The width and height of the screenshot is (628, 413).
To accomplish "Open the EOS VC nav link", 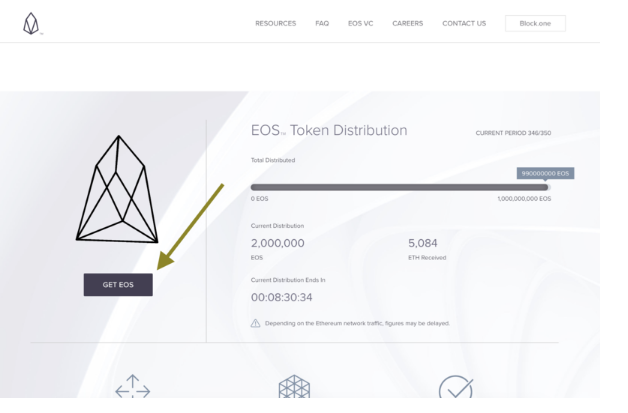I will tap(360, 23).
